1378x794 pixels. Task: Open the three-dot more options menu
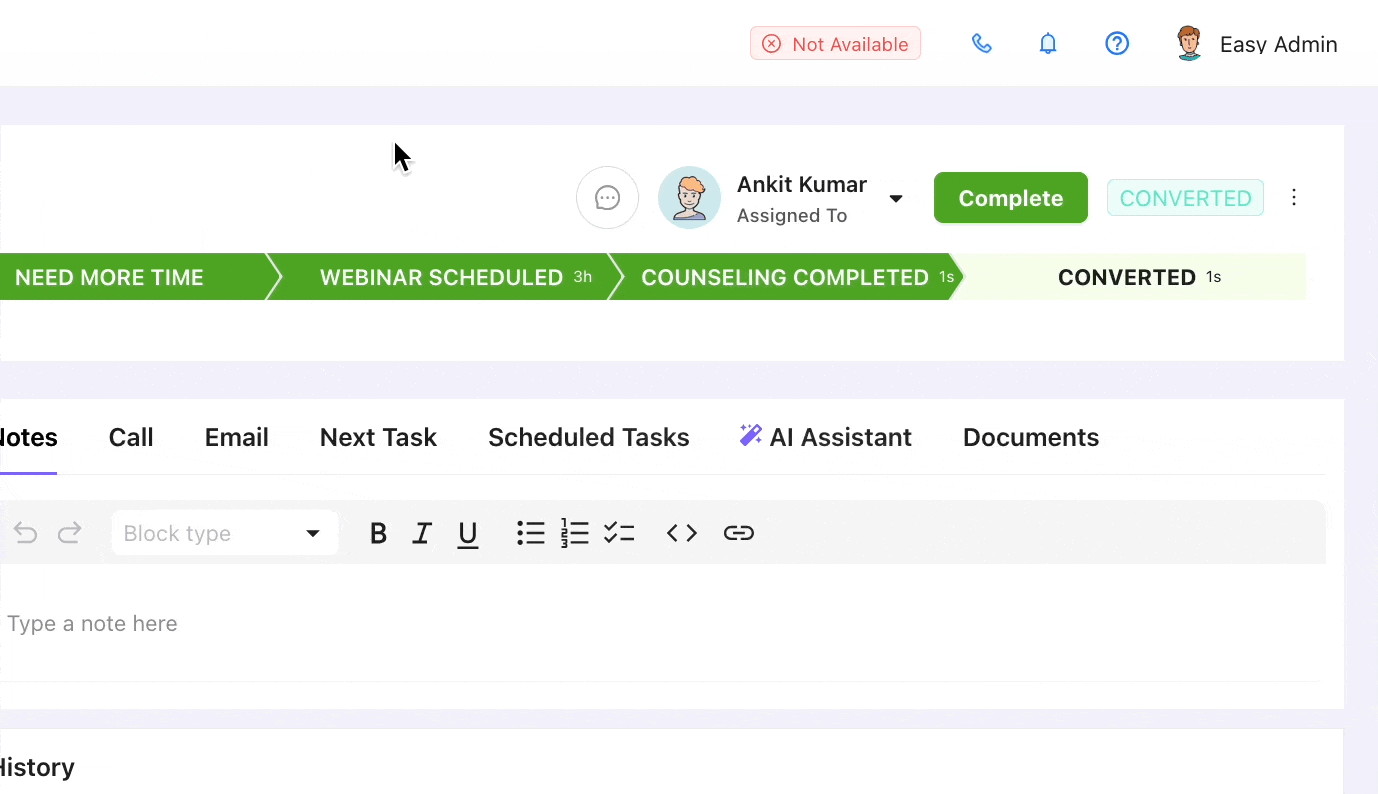click(1294, 198)
